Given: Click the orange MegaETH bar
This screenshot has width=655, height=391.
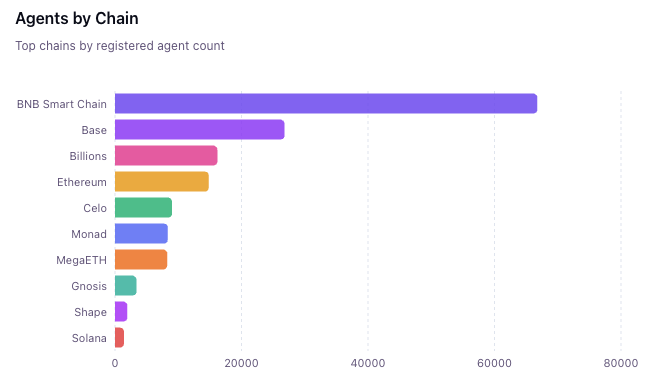Looking at the screenshot, I should 141,259.
